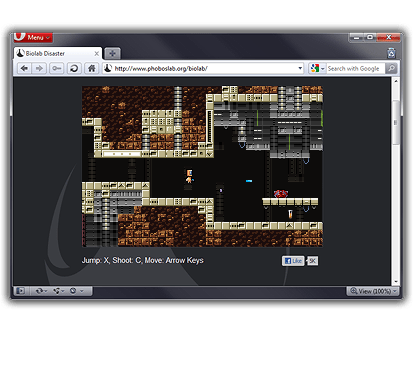
Task: Open the closed tabs trash icon
Action: (391, 53)
